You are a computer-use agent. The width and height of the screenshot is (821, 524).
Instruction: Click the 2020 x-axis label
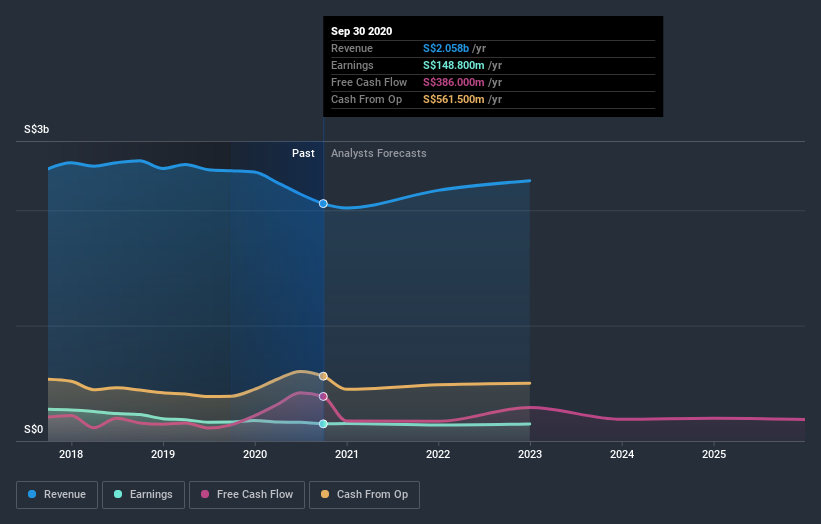coord(255,454)
